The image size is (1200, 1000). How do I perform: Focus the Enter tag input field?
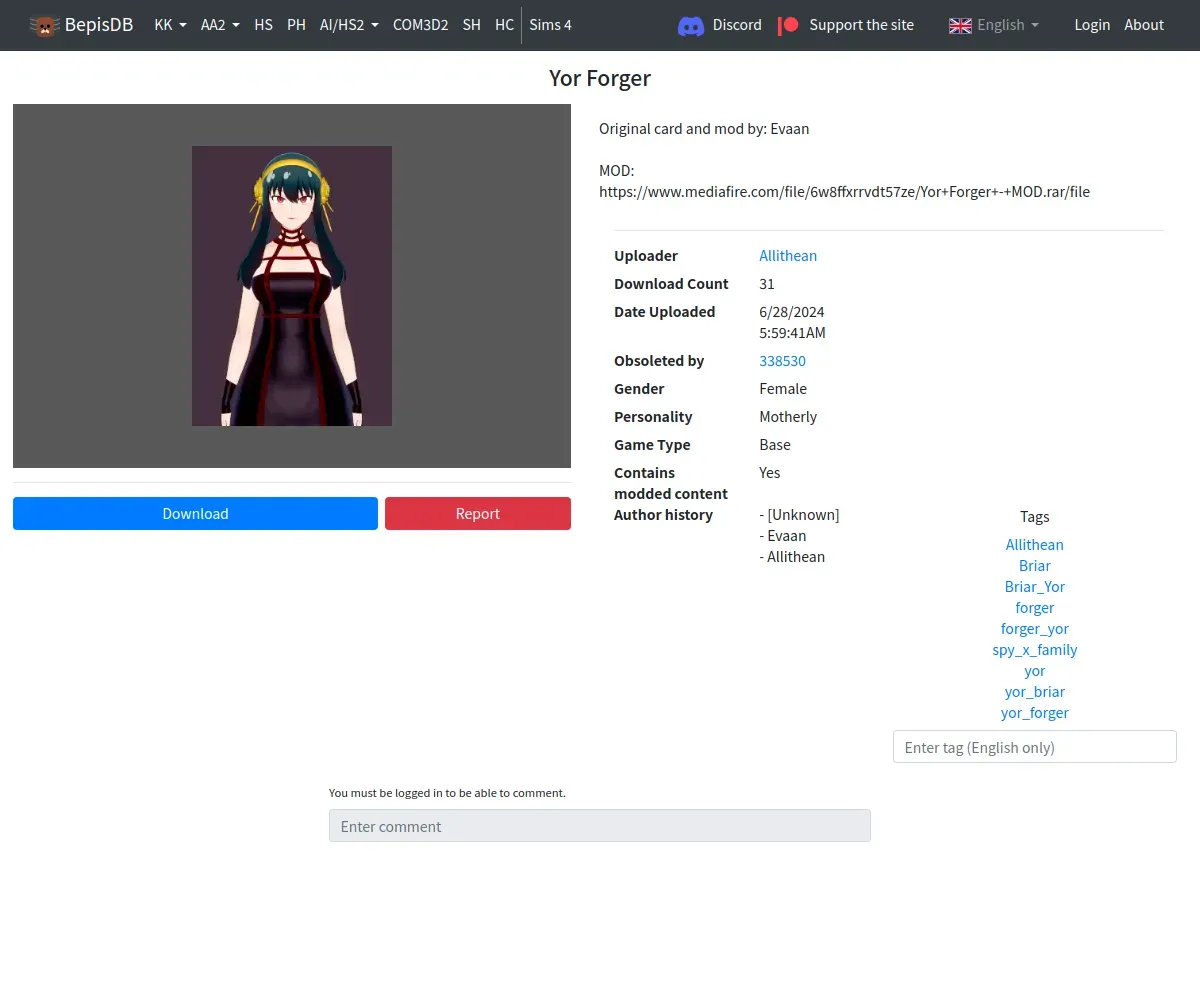click(x=1035, y=747)
